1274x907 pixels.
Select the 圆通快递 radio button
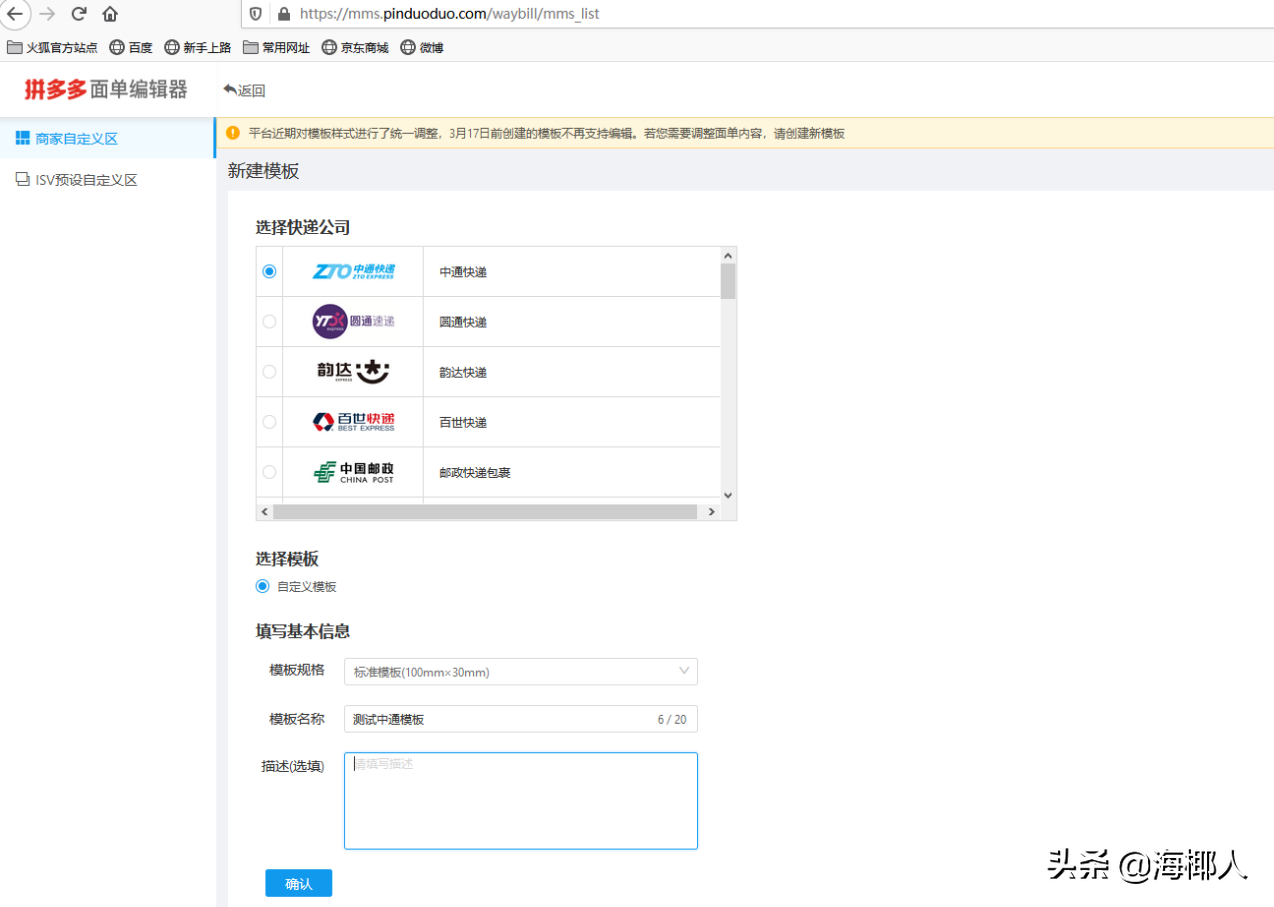268,321
